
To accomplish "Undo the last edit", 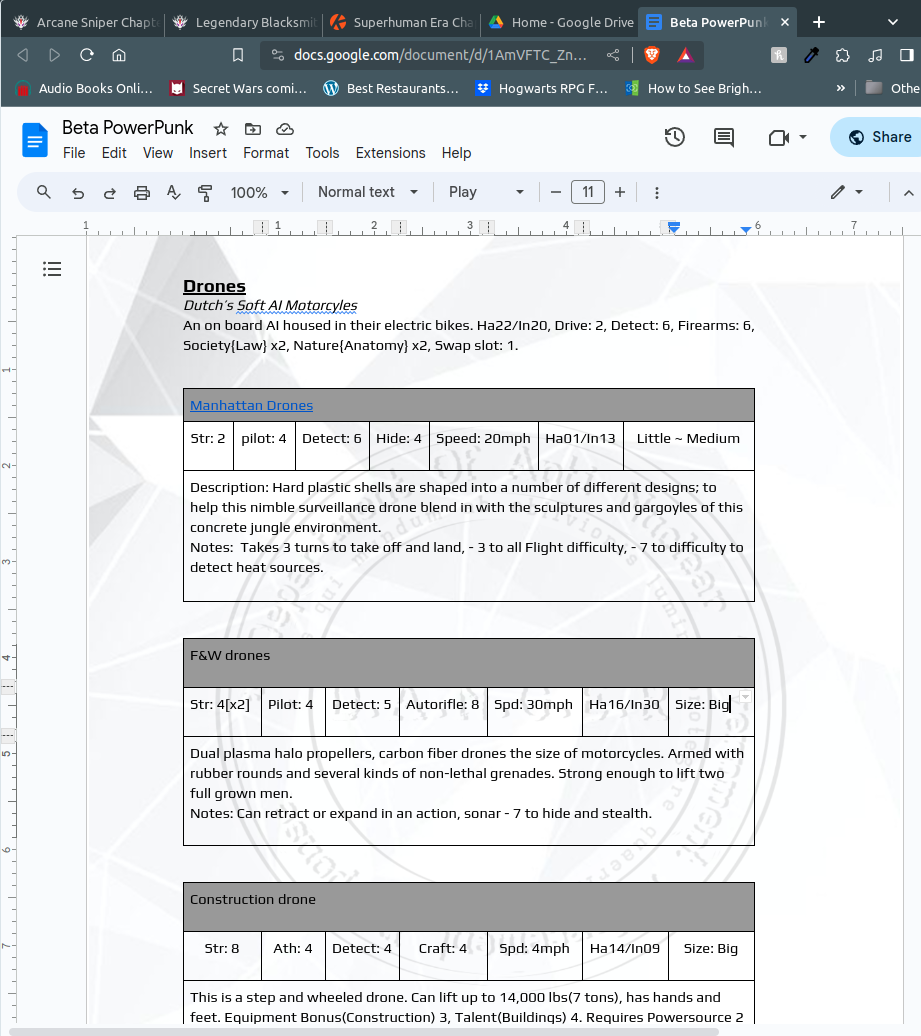I will 78,193.
